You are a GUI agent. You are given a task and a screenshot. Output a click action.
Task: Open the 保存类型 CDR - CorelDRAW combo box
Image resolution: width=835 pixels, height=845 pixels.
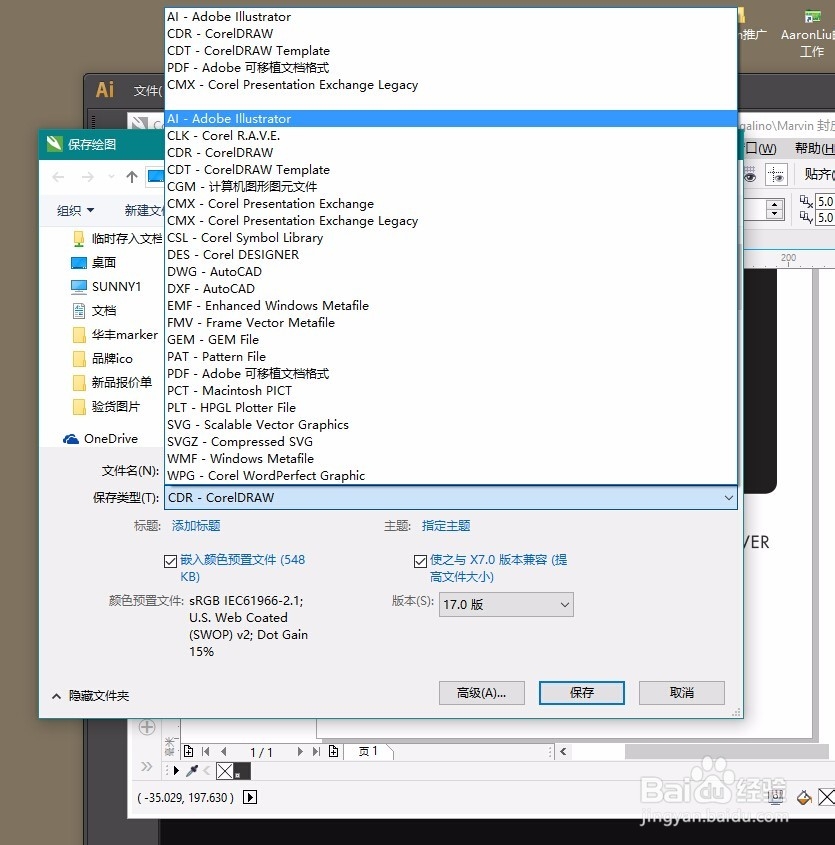coord(451,497)
